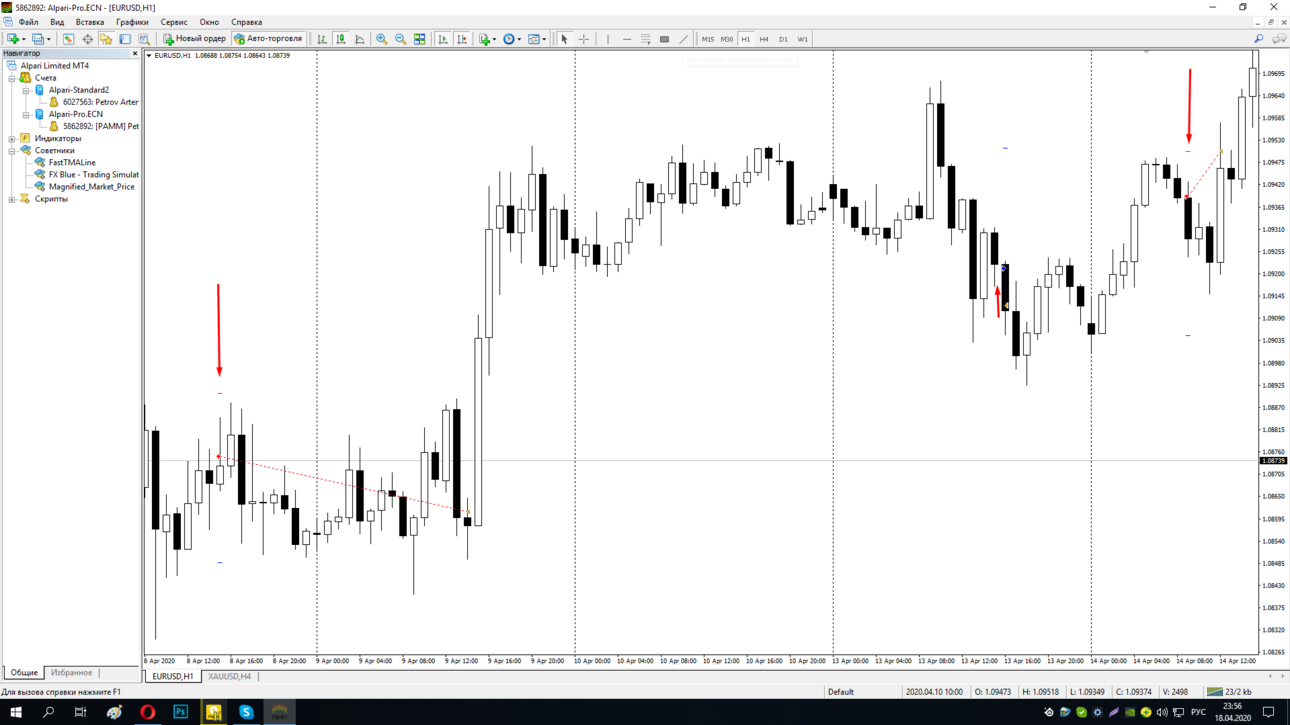Zoom out of the chart
This screenshot has width=1290, height=725.
tap(401, 39)
